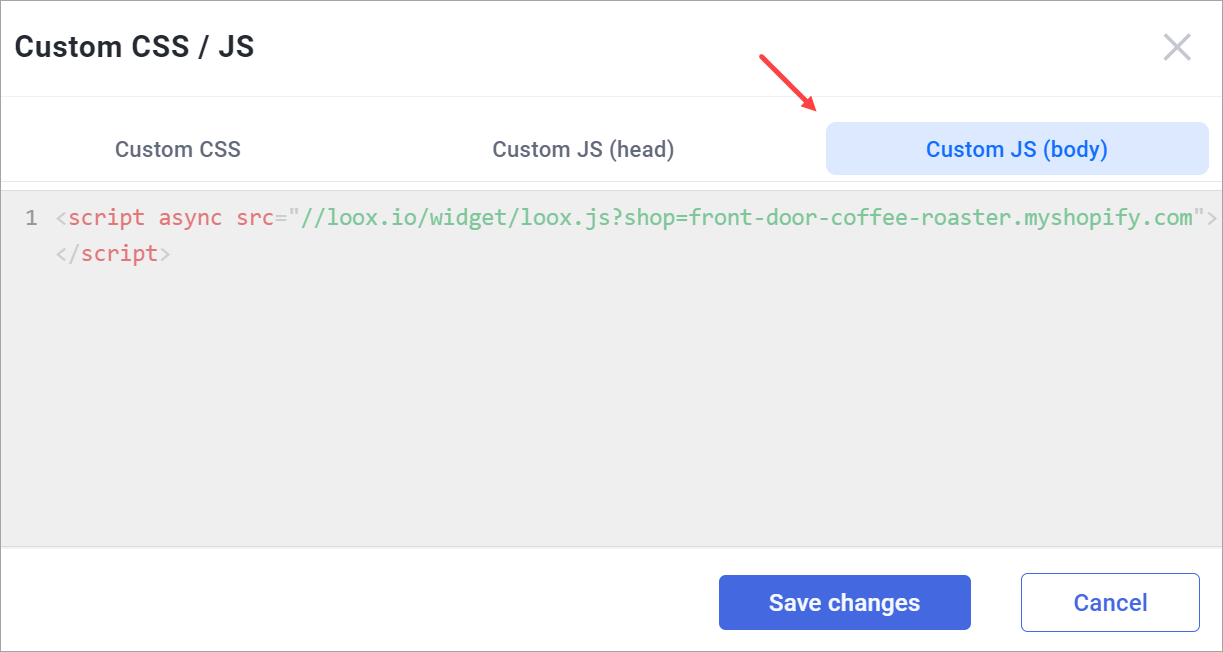Click the closing angle bracket ending line one
Screen dimensions: 1223x652
(x=1212, y=217)
